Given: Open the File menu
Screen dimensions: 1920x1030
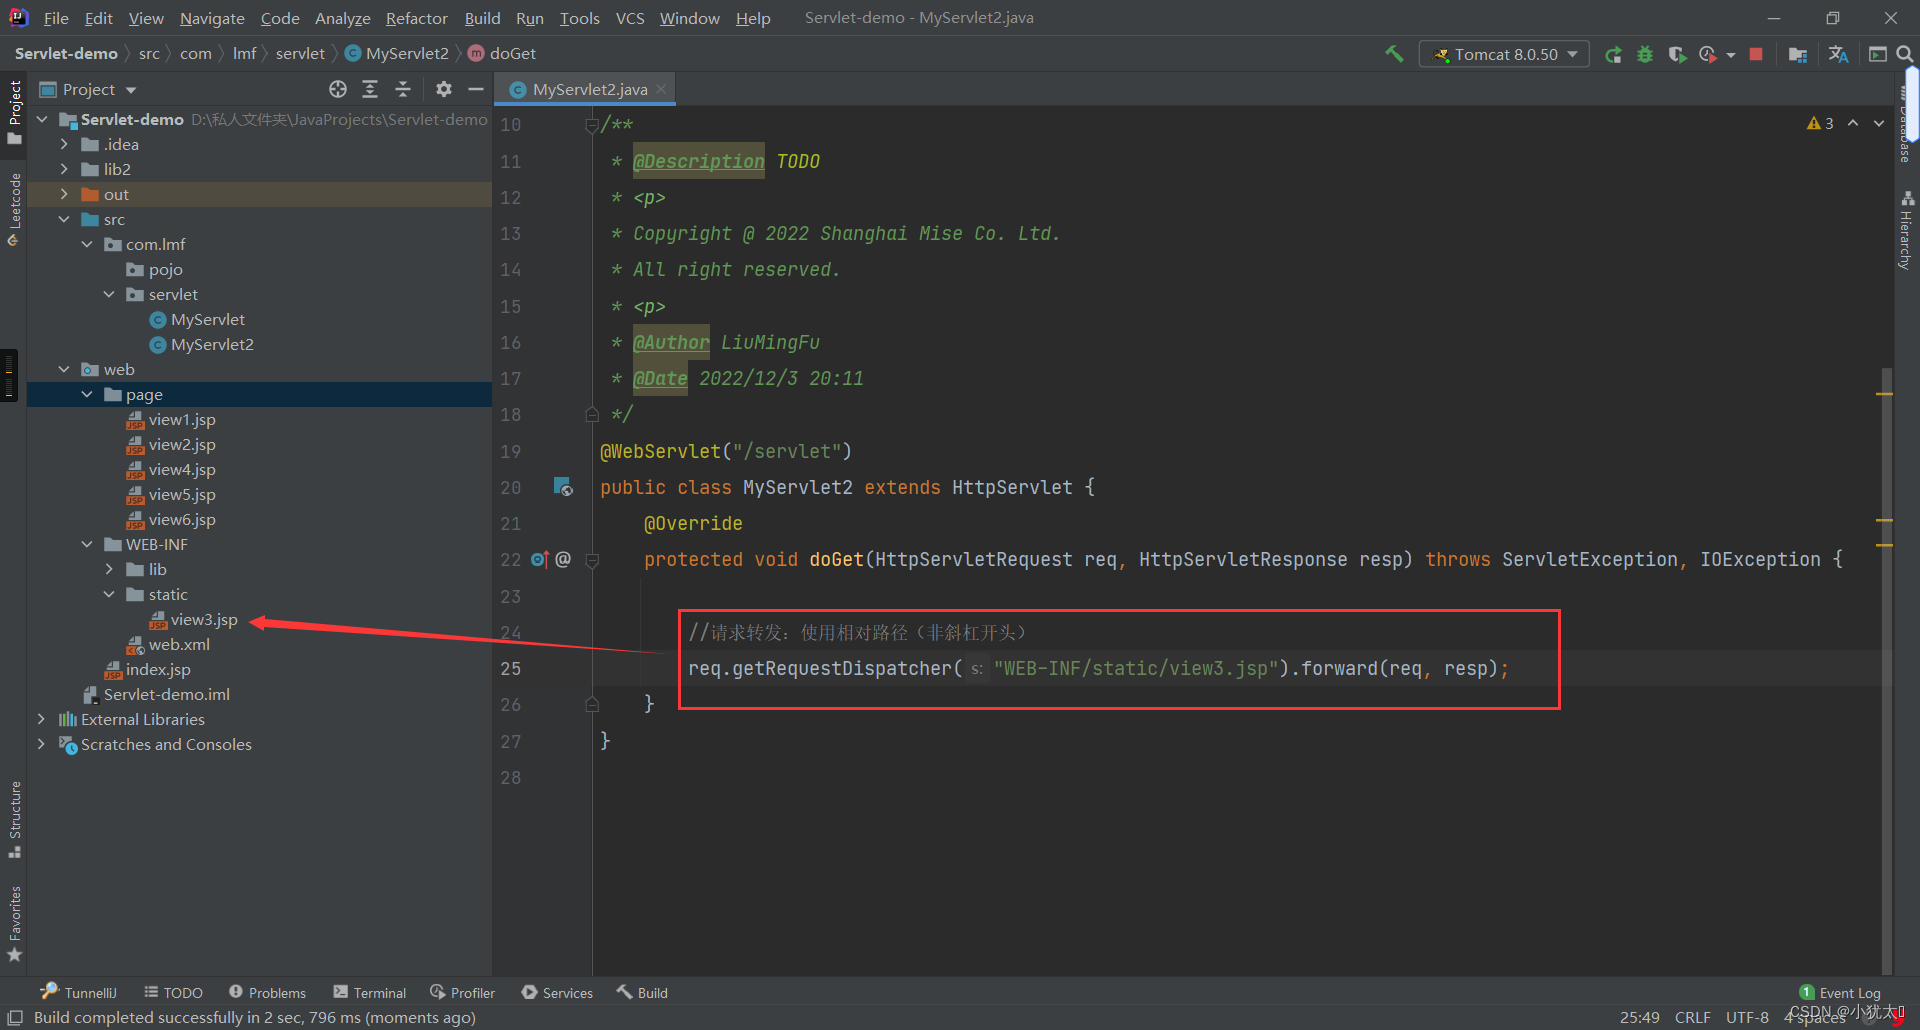Looking at the screenshot, I should point(56,18).
